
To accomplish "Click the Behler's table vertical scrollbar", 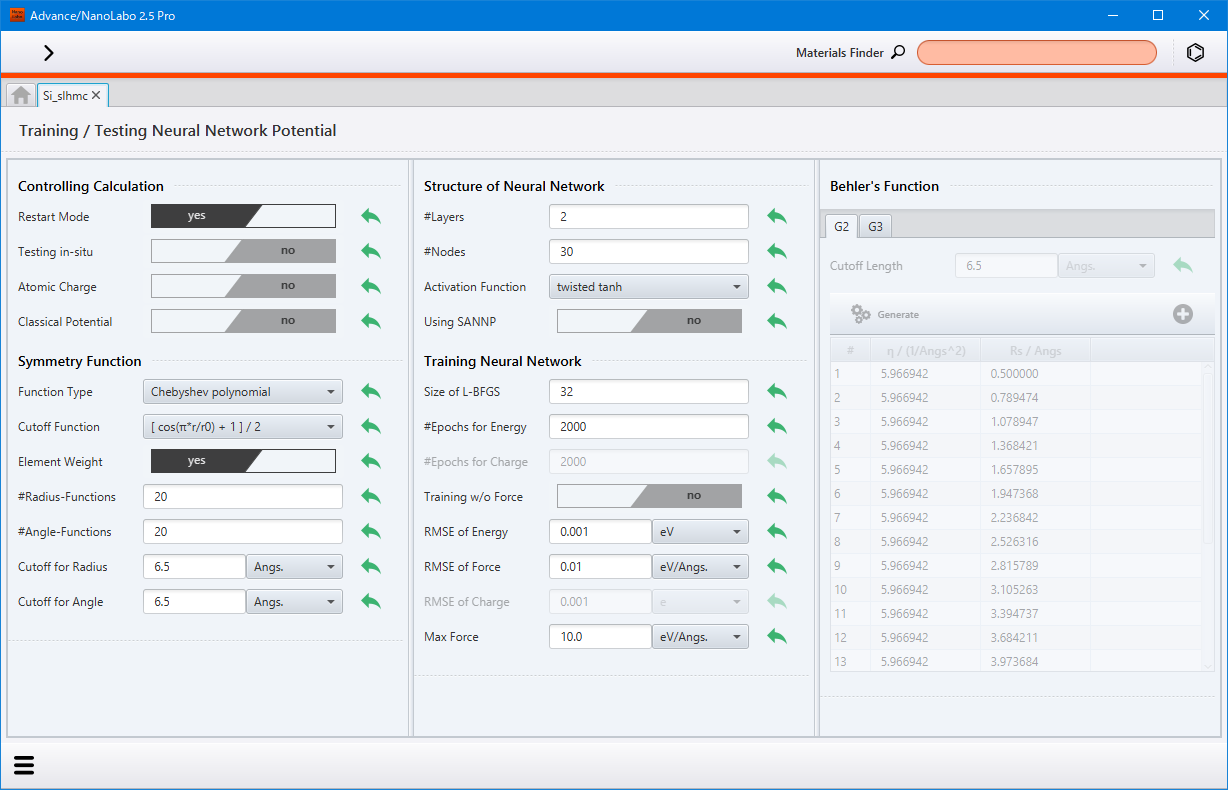I will (x=1208, y=516).
